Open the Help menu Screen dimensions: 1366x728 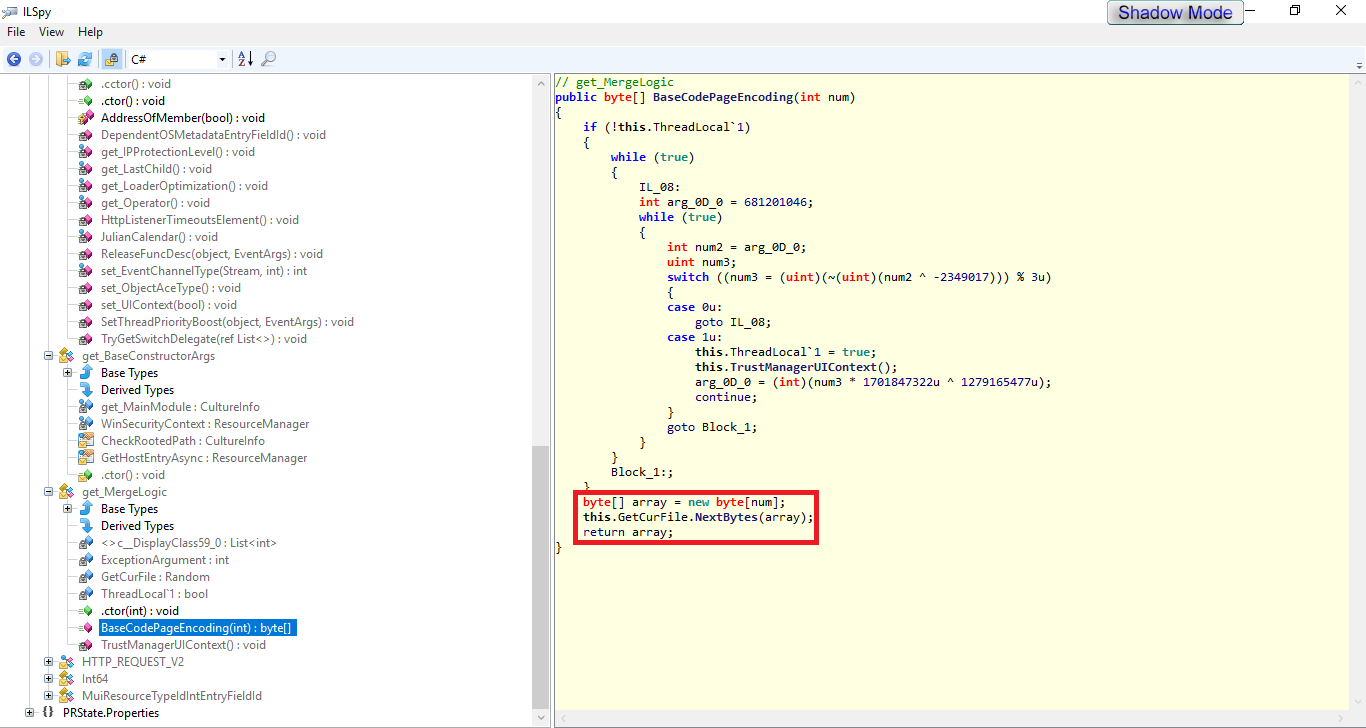(x=90, y=32)
